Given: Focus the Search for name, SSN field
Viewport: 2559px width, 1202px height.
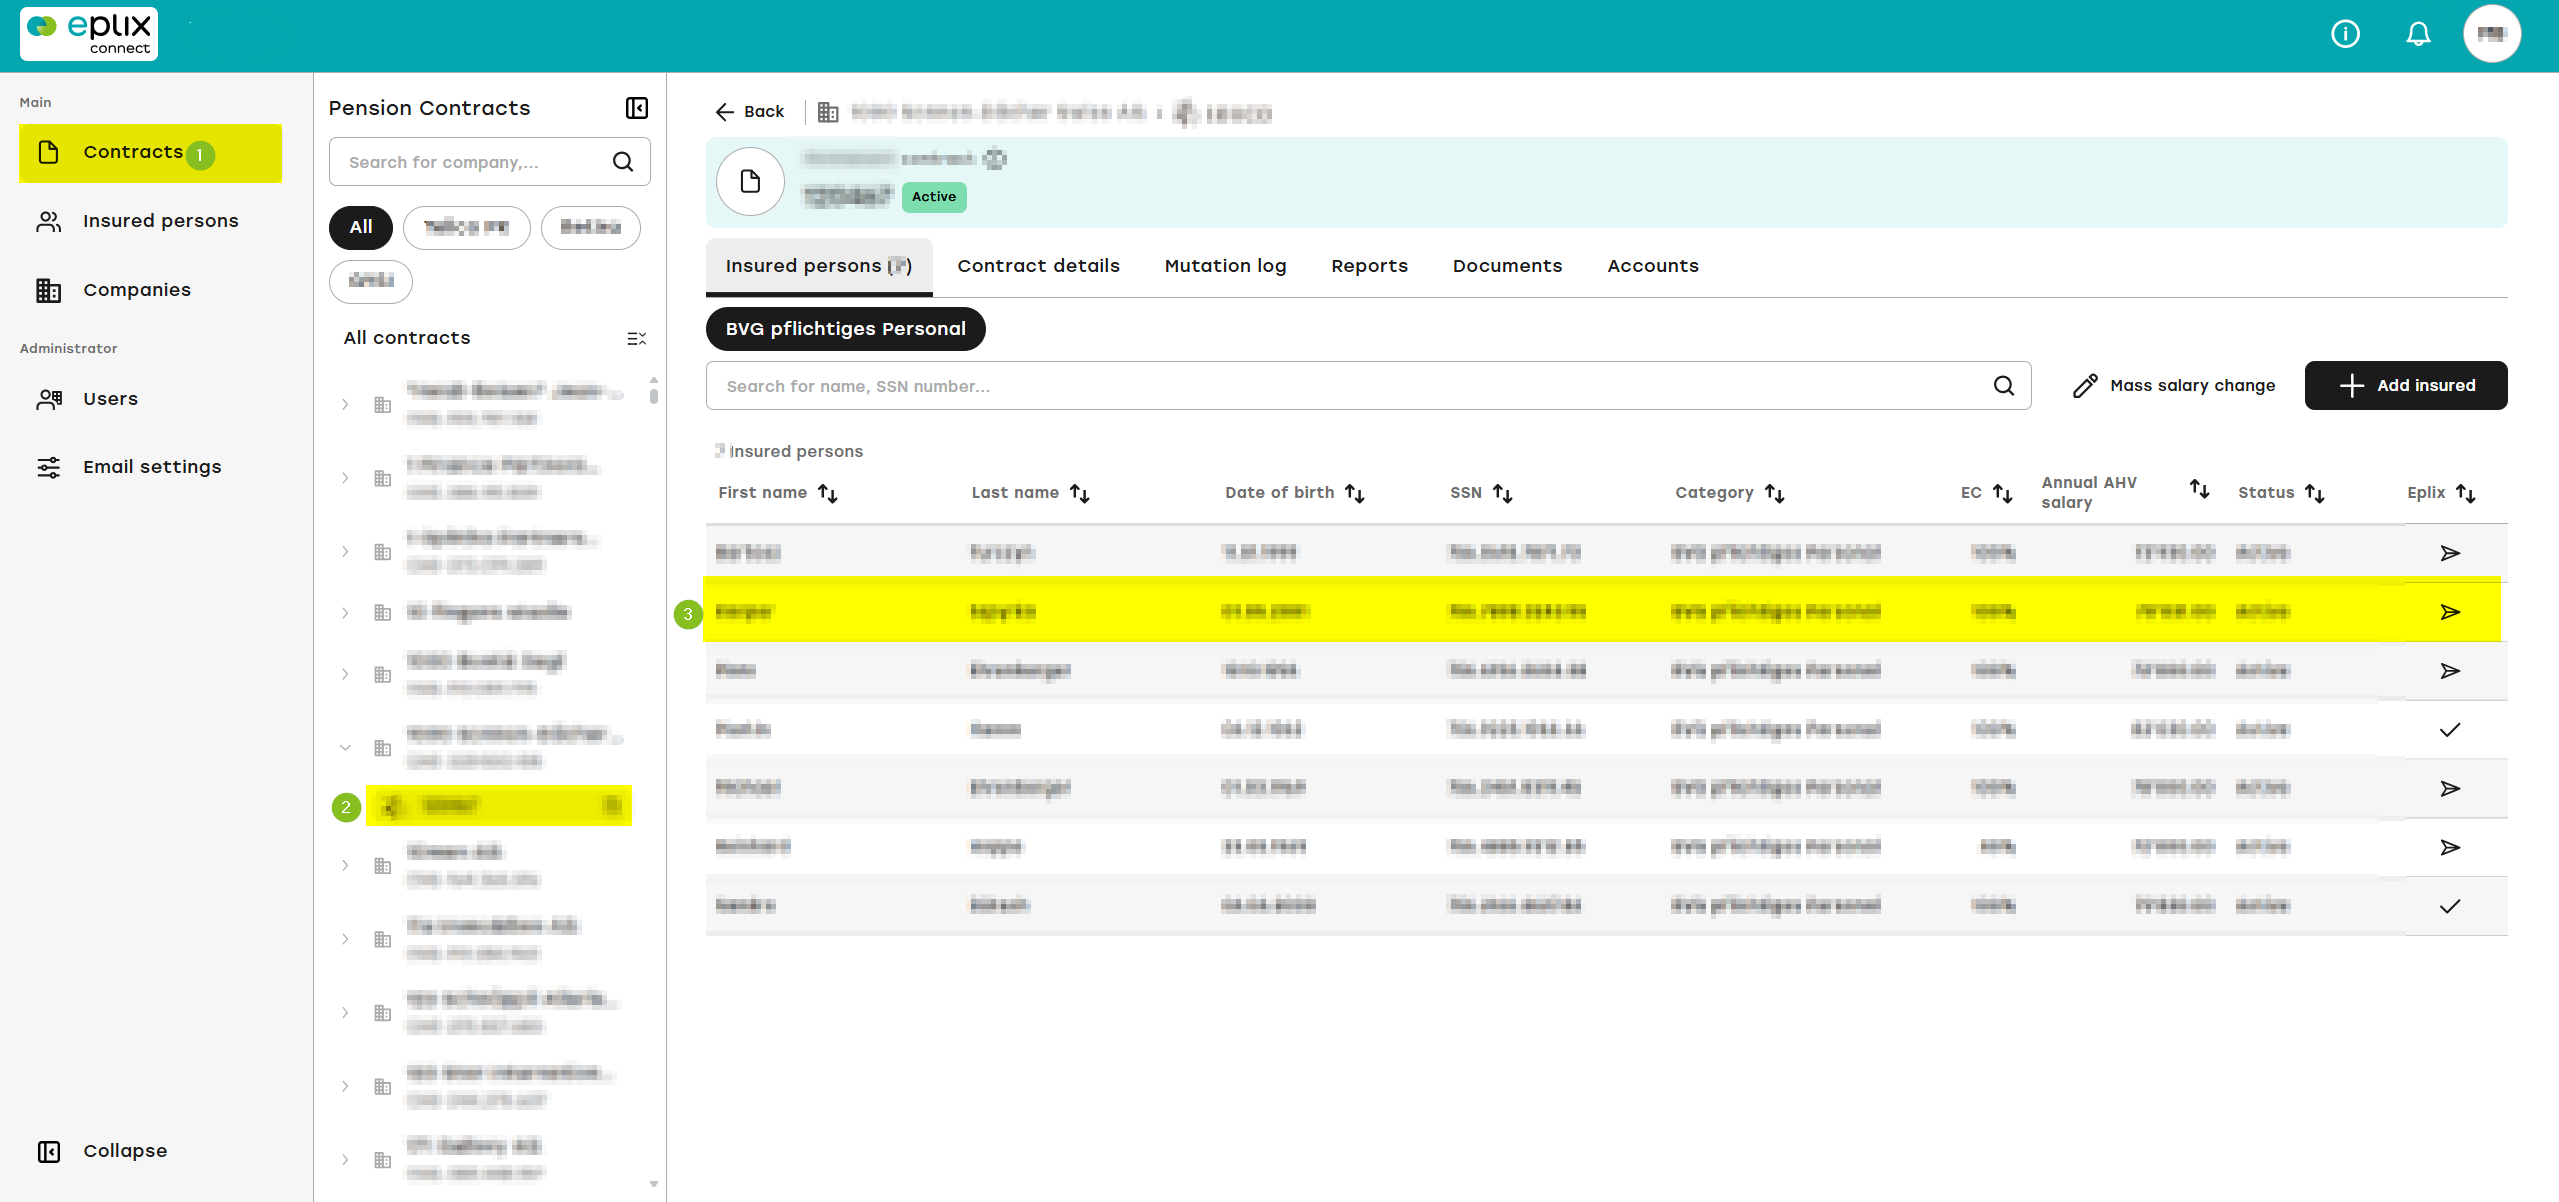Looking at the screenshot, I should (x=1368, y=386).
